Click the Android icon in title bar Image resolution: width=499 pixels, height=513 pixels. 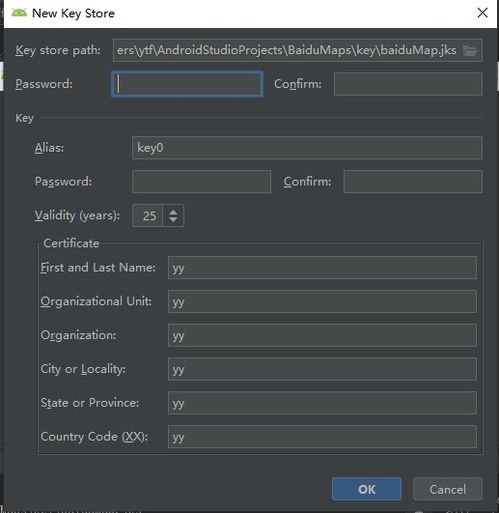[19, 13]
